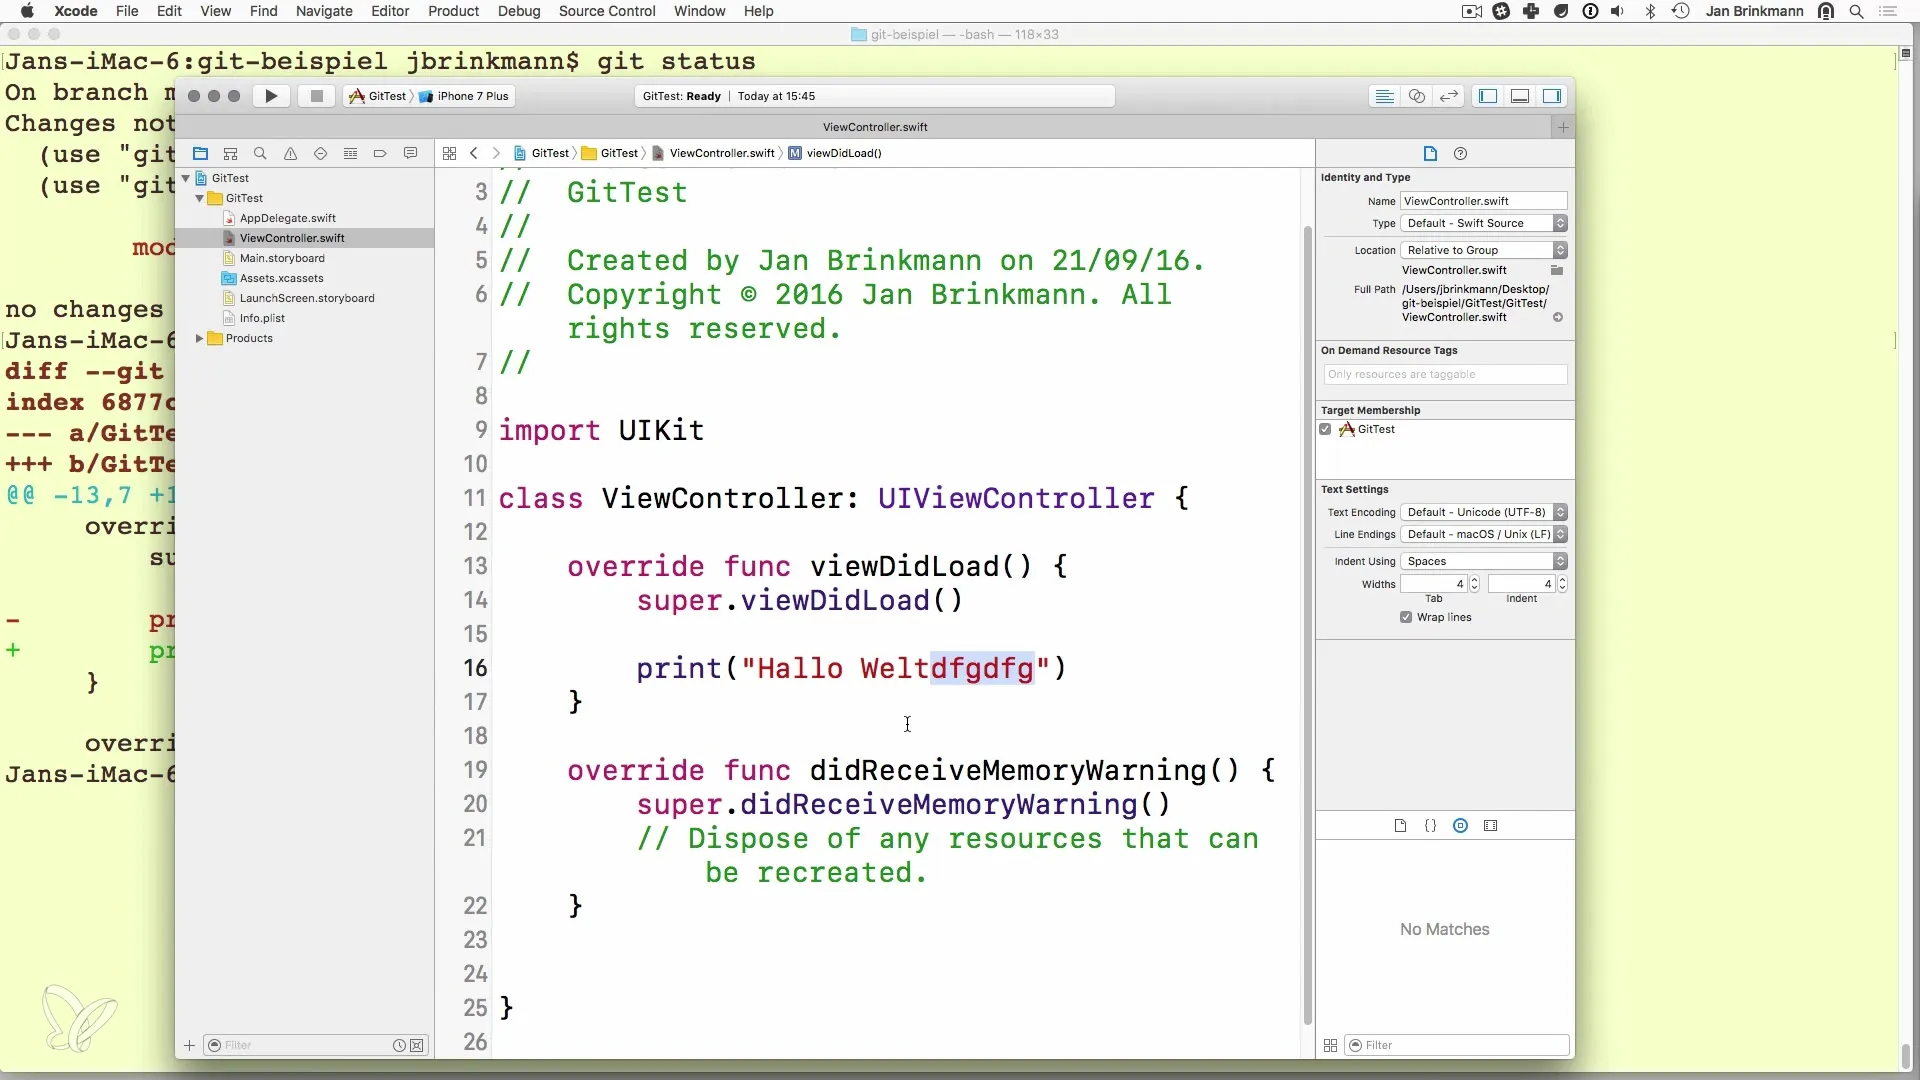The height and width of the screenshot is (1080, 1920).
Task: Open the Source Control menu
Action: [x=607, y=11]
